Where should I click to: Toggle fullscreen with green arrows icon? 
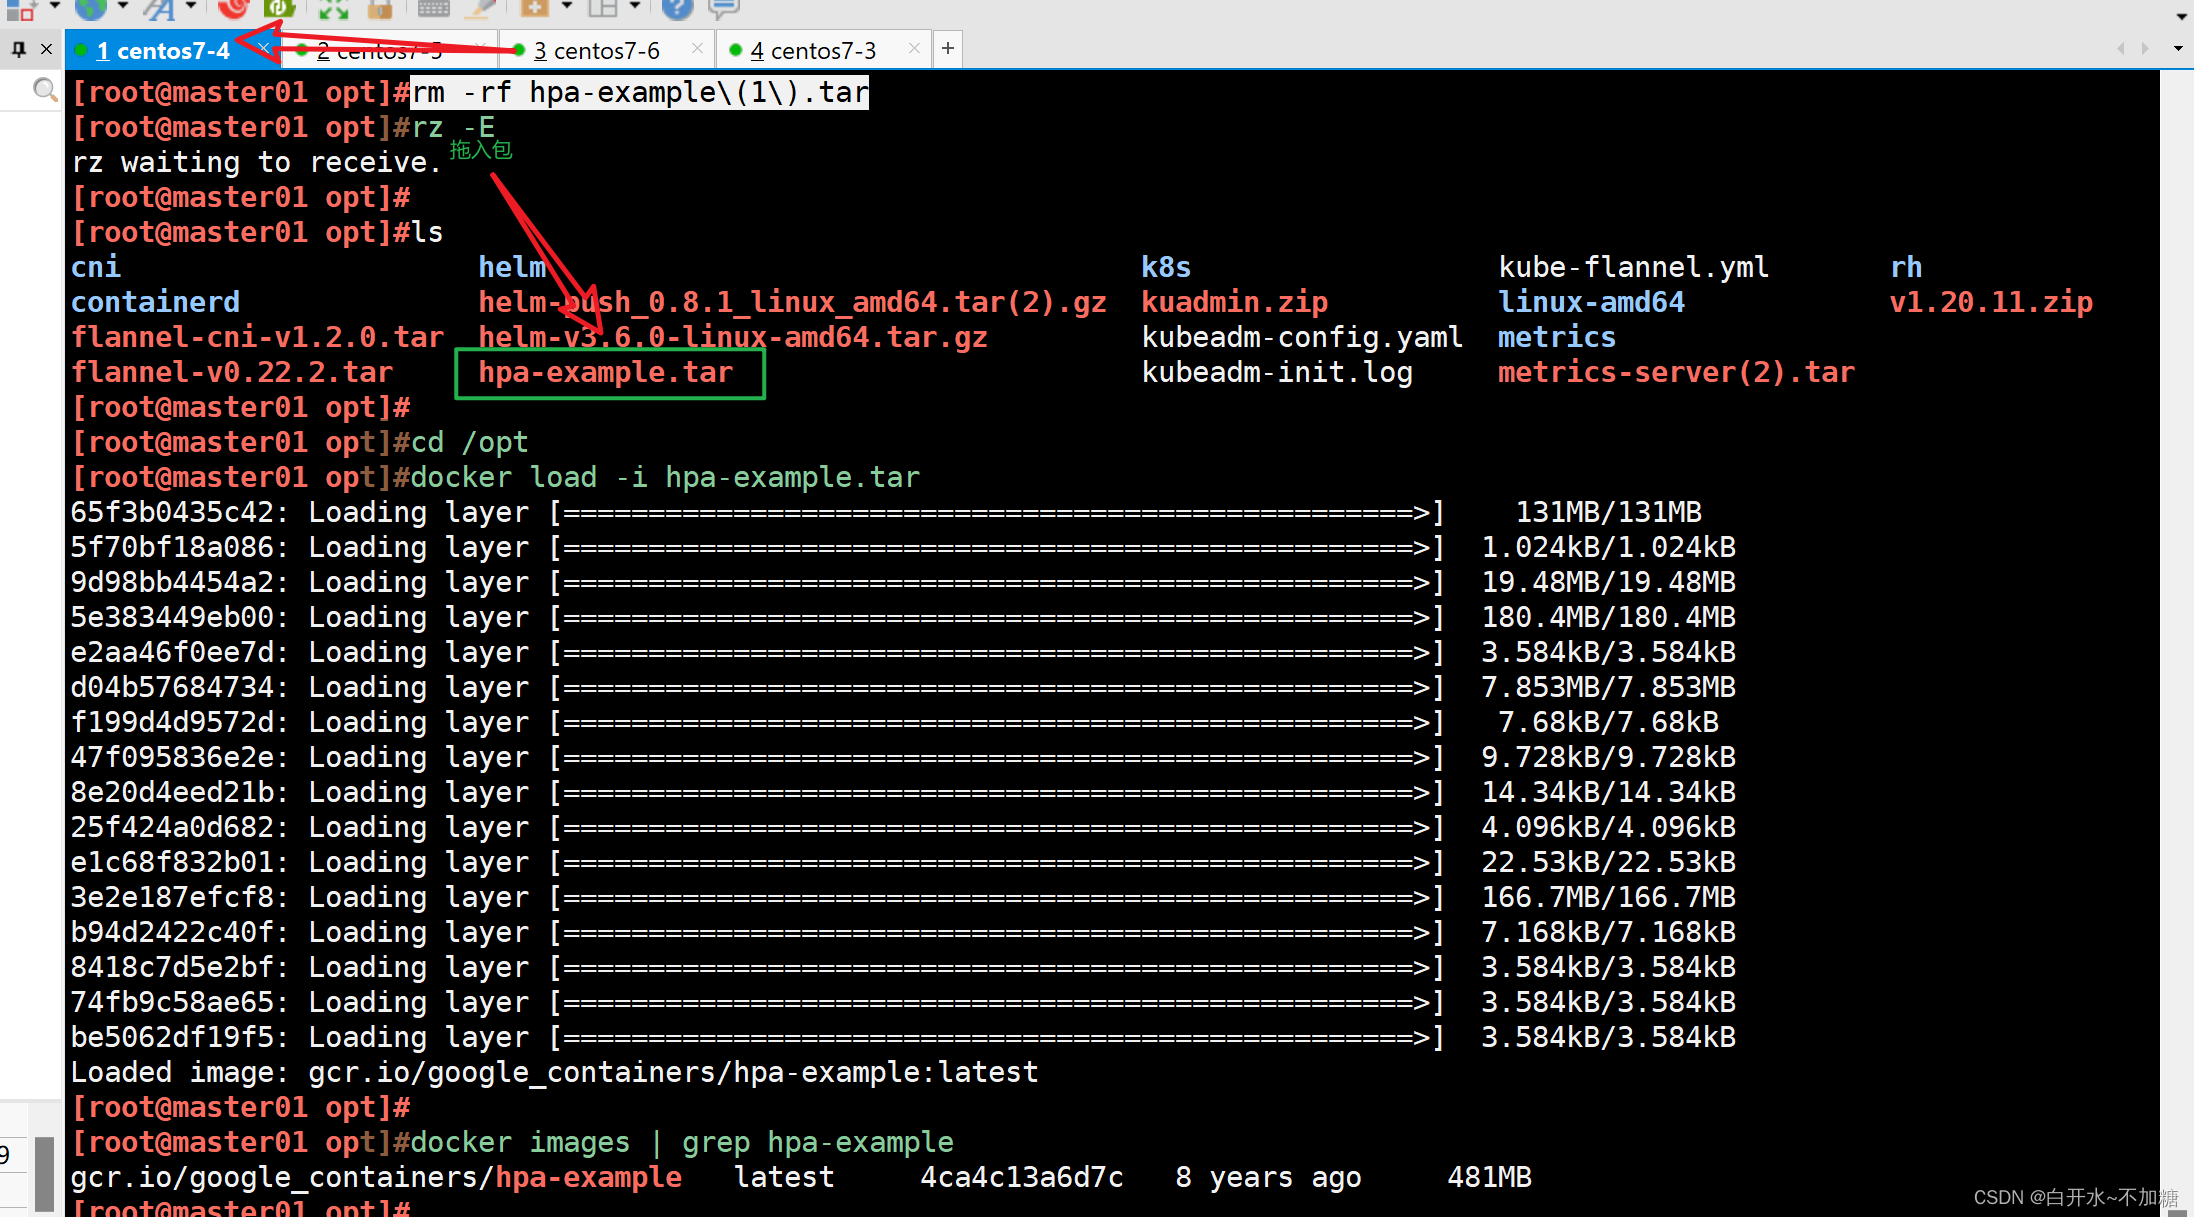333,8
